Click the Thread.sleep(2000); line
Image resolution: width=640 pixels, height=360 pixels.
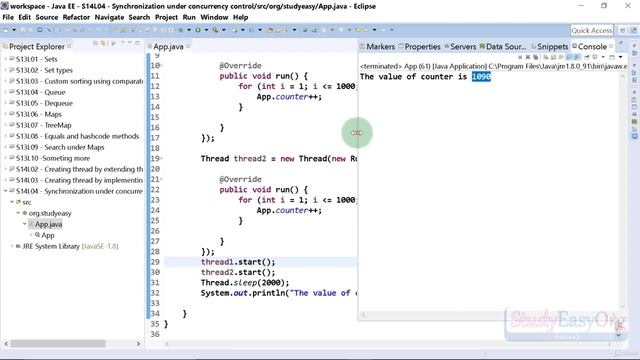pyautogui.click(x=244, y=282)
